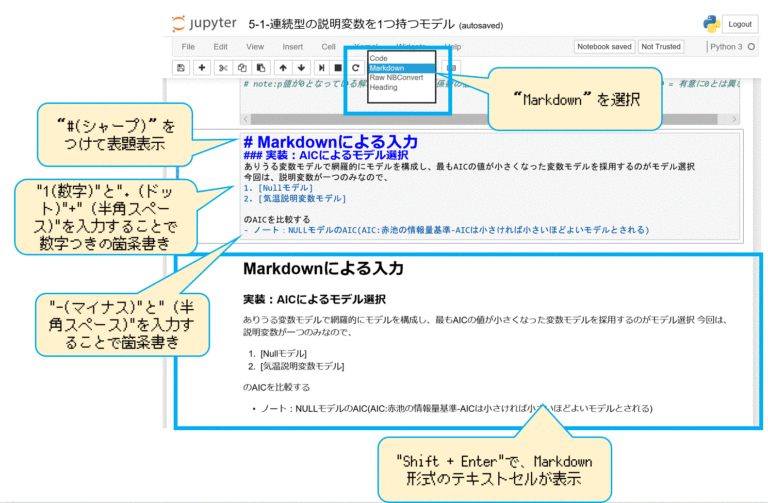This screenshot has height=503, width=768.
Task: Click the save notebook icon
Action: (180, 67)
